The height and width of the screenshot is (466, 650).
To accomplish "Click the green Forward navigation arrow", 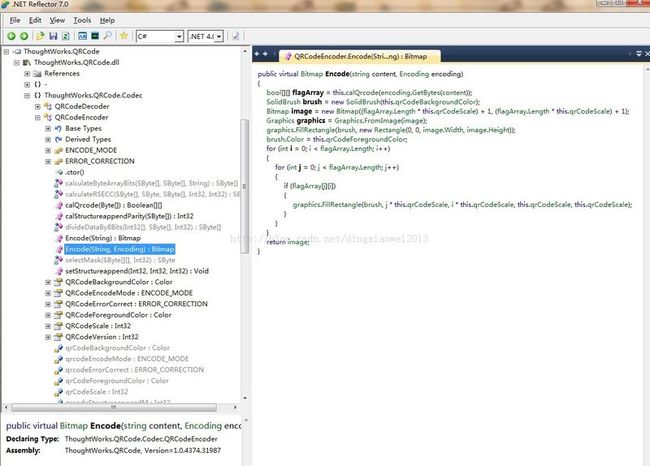I will coord(24,36).
